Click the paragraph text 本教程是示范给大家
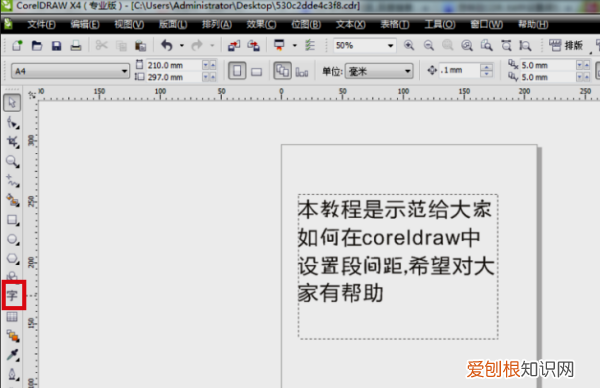 (x=395, y=209)
